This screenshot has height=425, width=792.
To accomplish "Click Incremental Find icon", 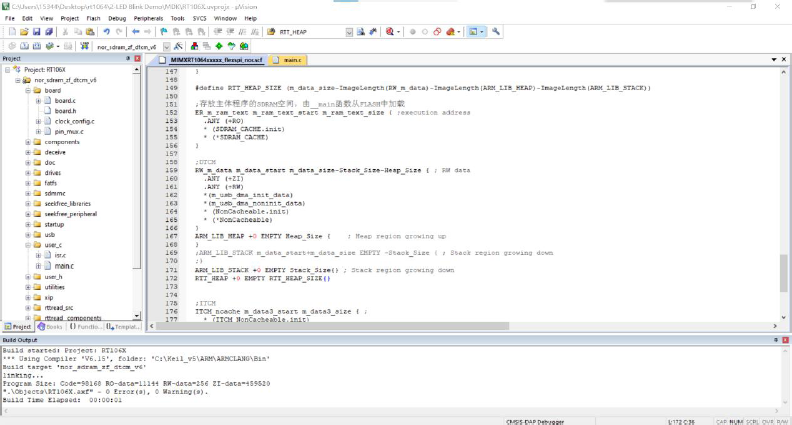I will click(373, 31).
